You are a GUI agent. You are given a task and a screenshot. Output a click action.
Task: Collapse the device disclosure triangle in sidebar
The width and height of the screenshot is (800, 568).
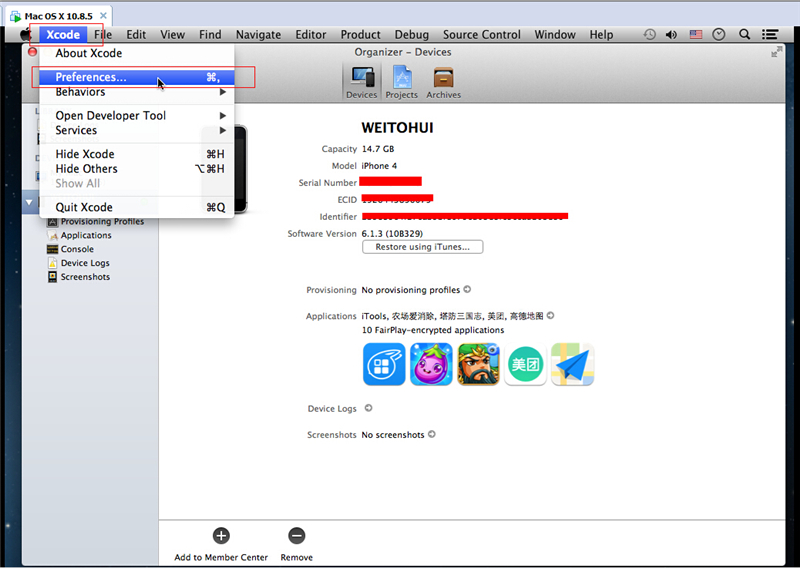pyautogui.click(x=29, y=203)
